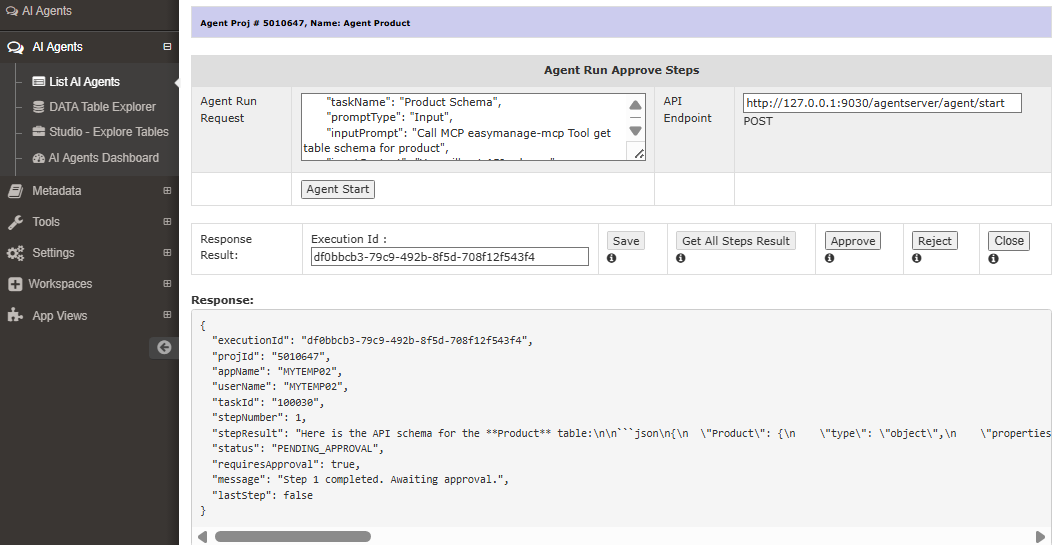Screen dimensions: 1055x545
Task: Collapse sidebar using the left arrow icon
Action: pyautogui.click(x=164, y=347)
